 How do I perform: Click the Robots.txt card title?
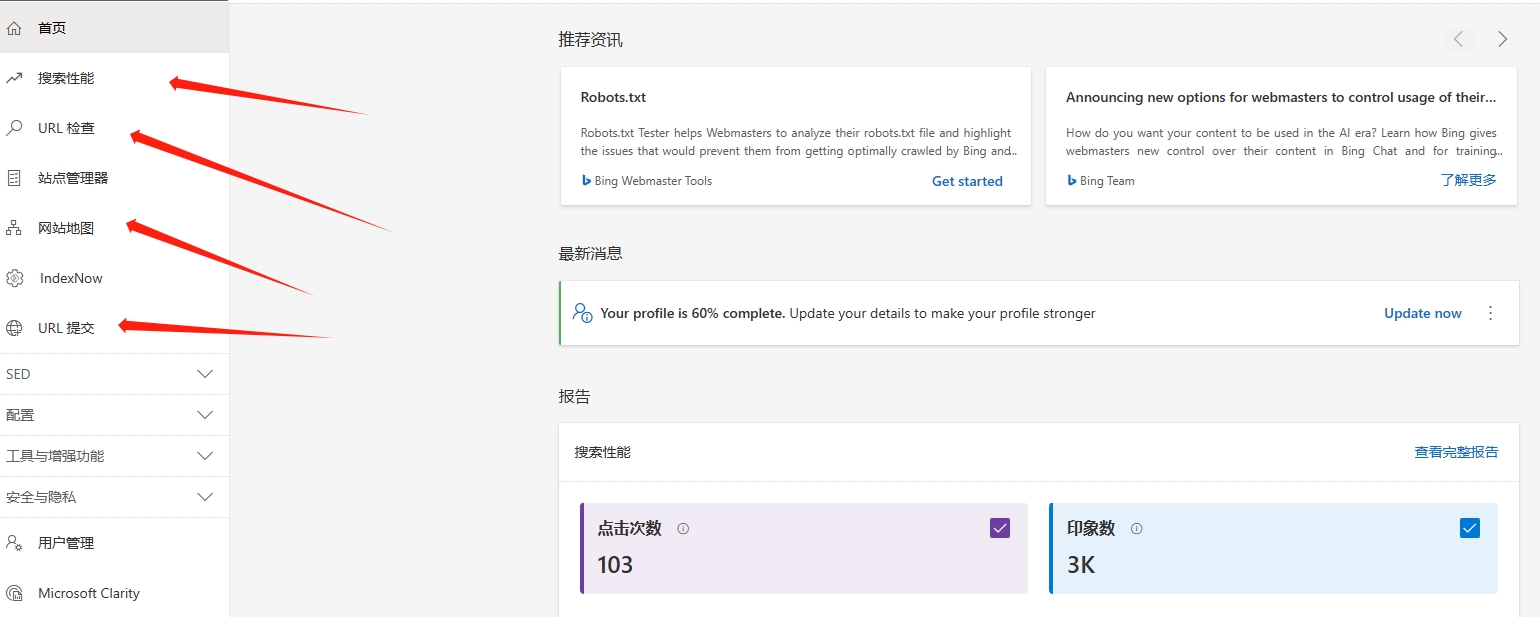point(613,97)
